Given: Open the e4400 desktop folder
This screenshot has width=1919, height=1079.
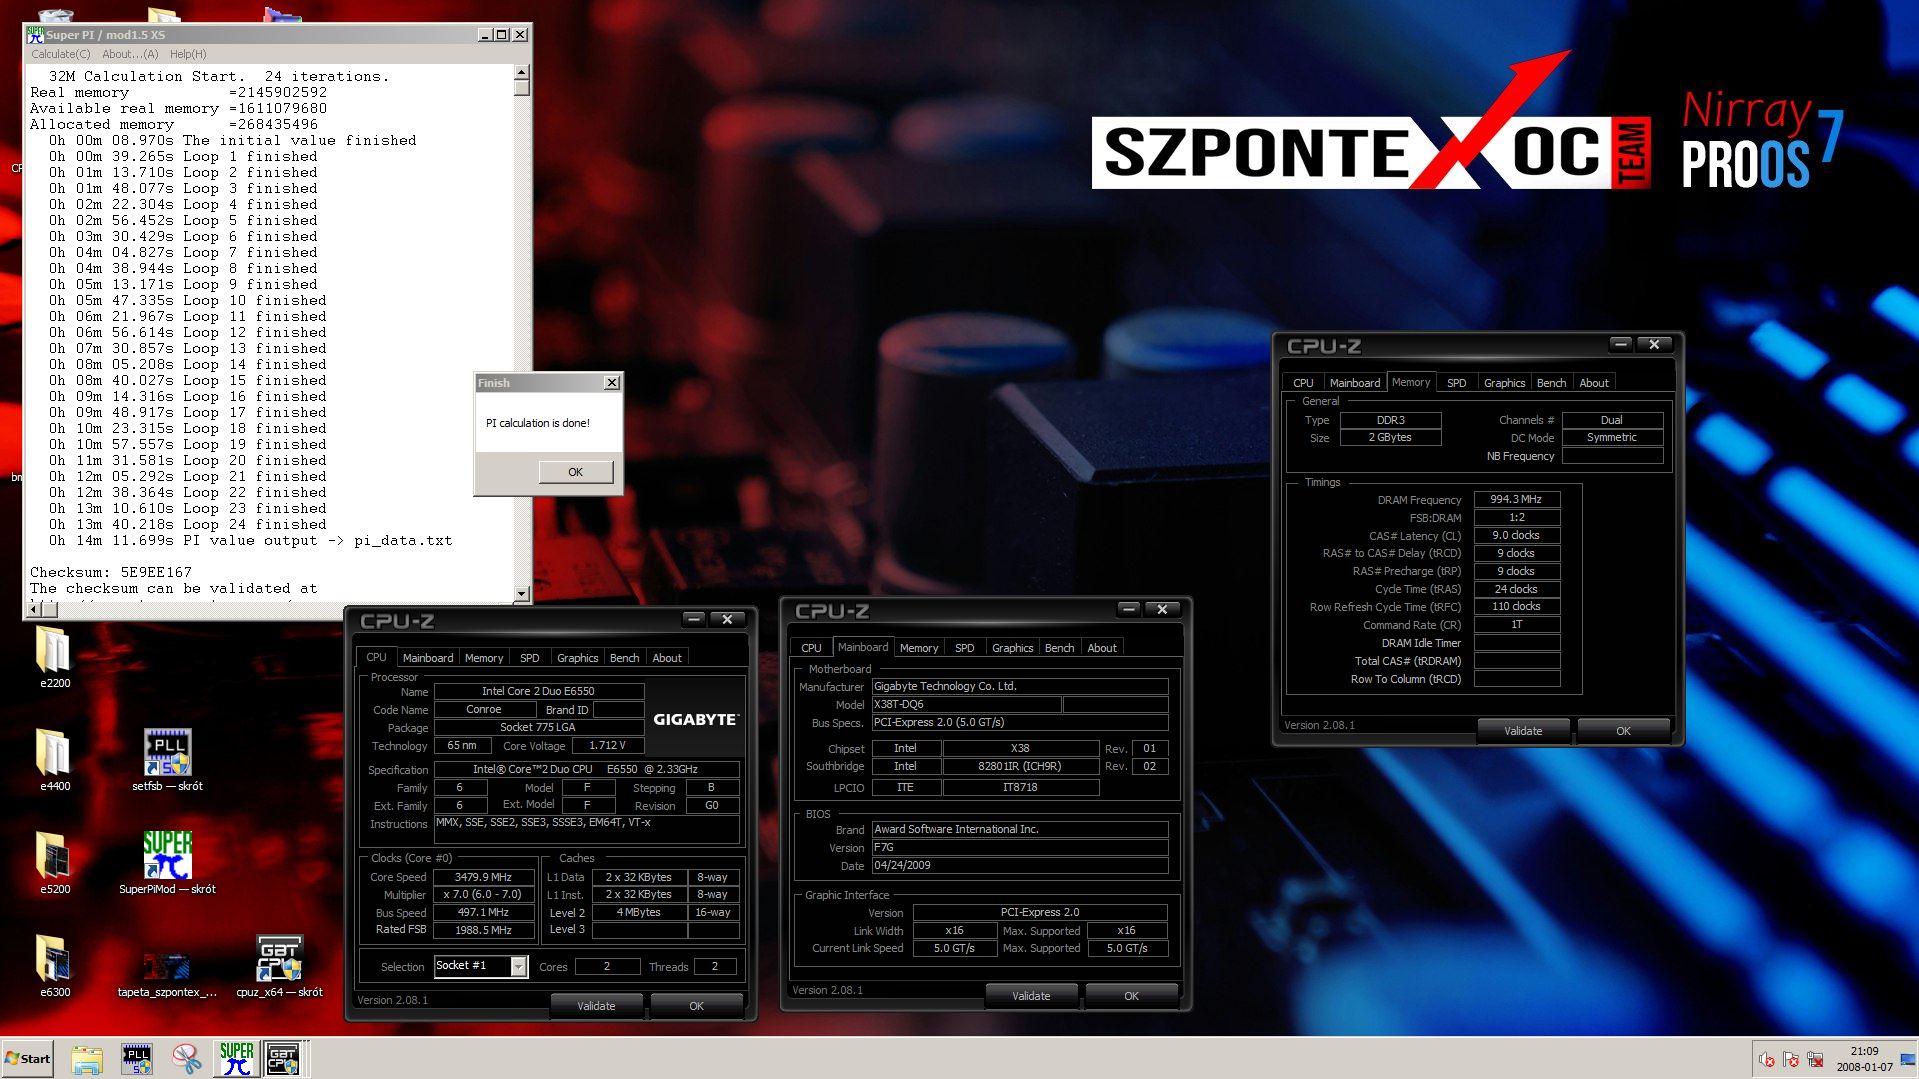Looking at the screenshot, I should 54,758.
